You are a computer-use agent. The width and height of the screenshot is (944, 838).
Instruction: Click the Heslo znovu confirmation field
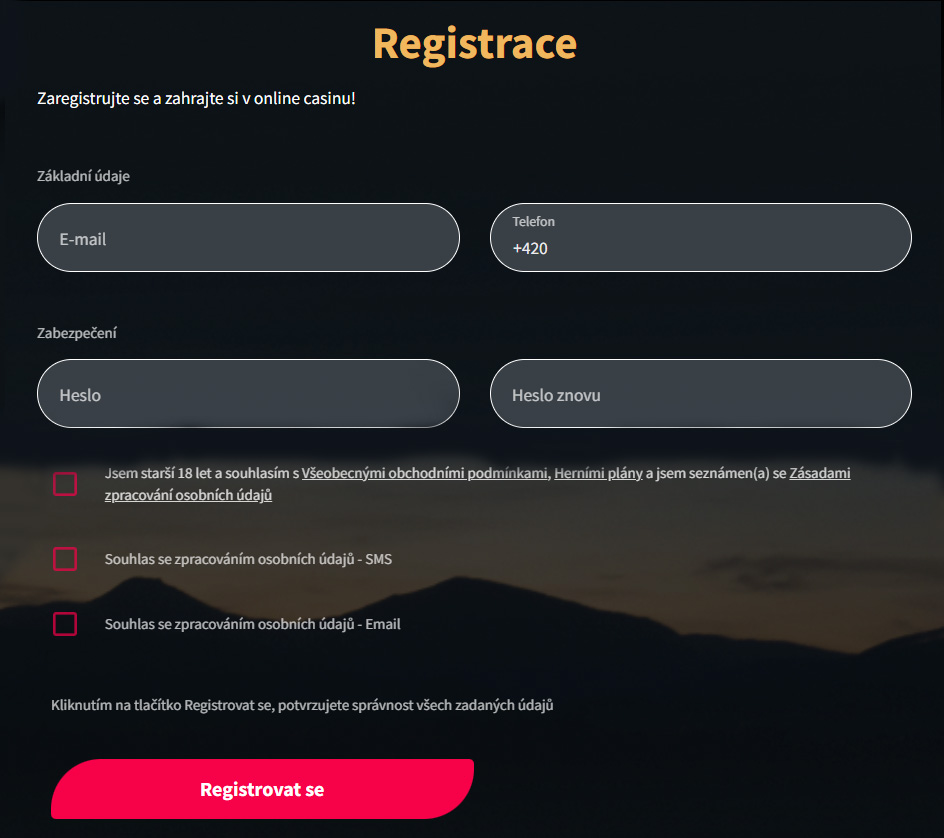[701, 394]
